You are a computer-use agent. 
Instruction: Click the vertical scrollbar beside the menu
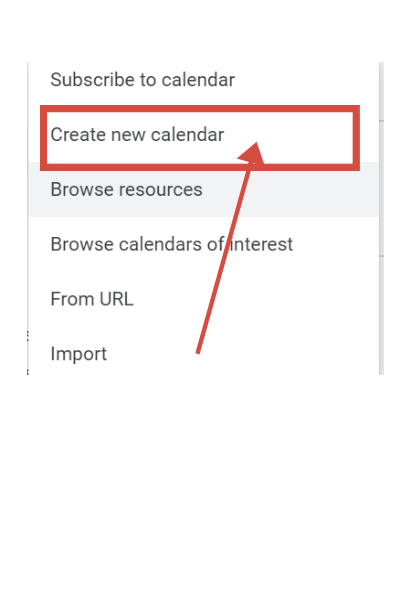[381, 218]
